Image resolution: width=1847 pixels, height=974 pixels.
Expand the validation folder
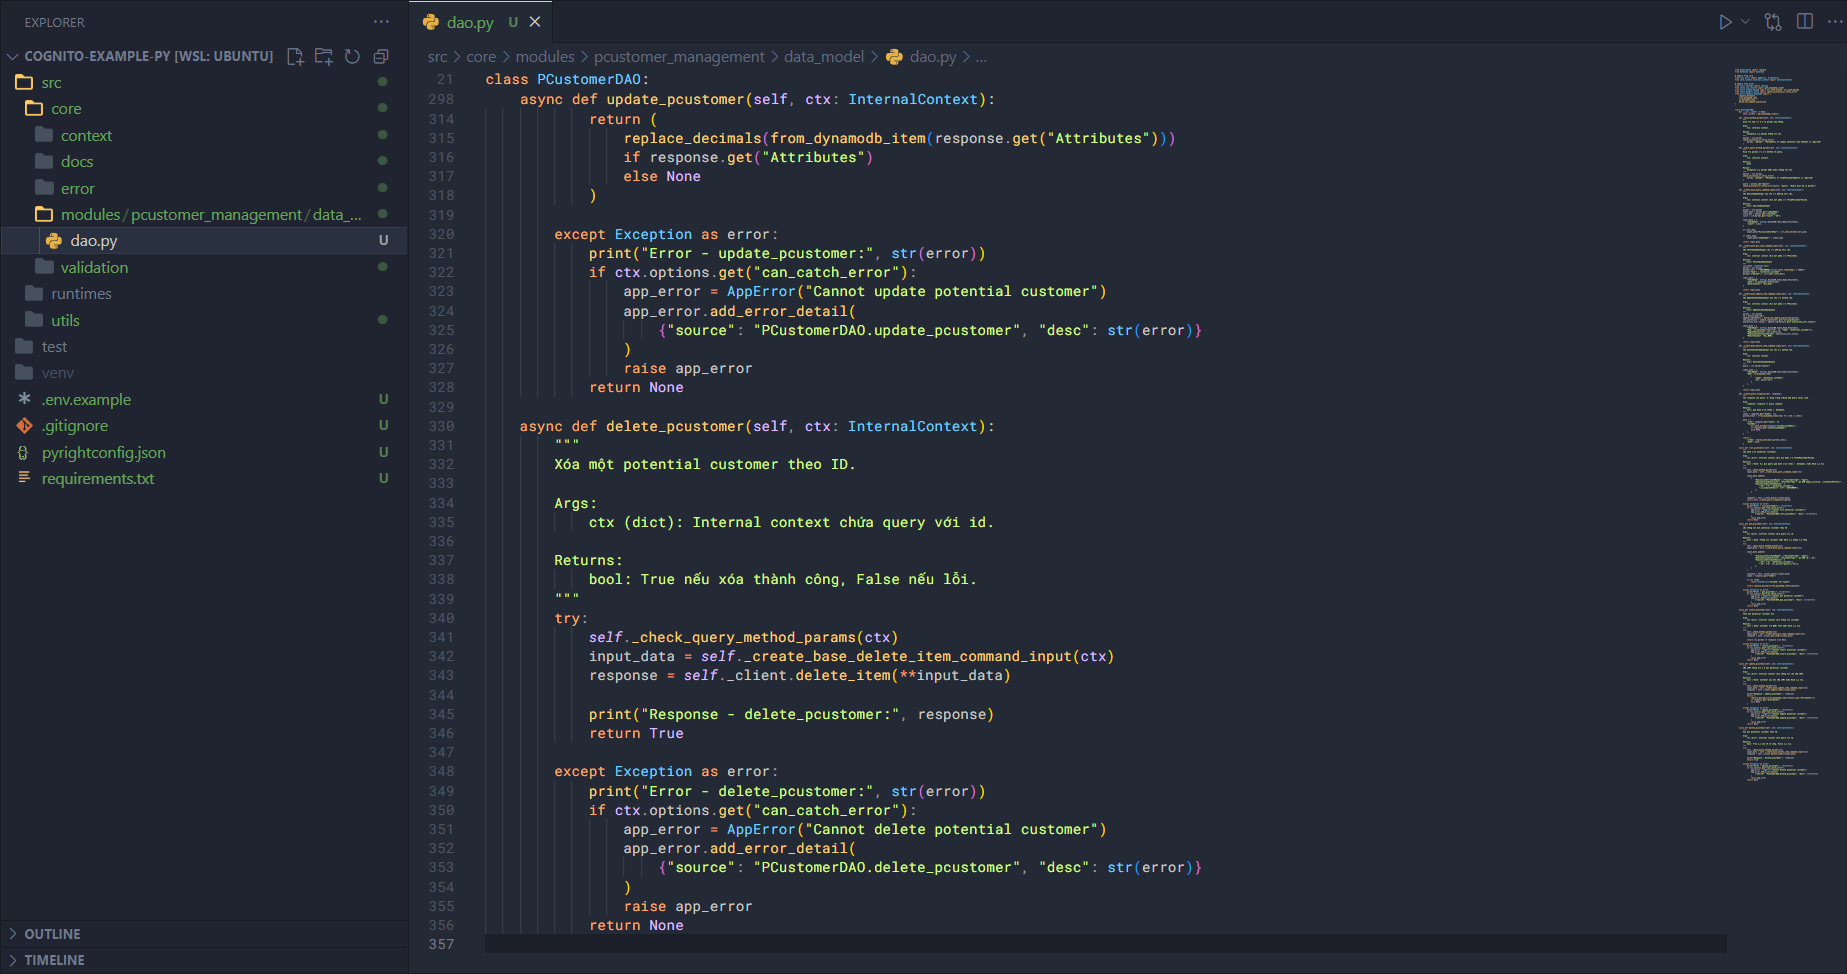tap(94, 268)
